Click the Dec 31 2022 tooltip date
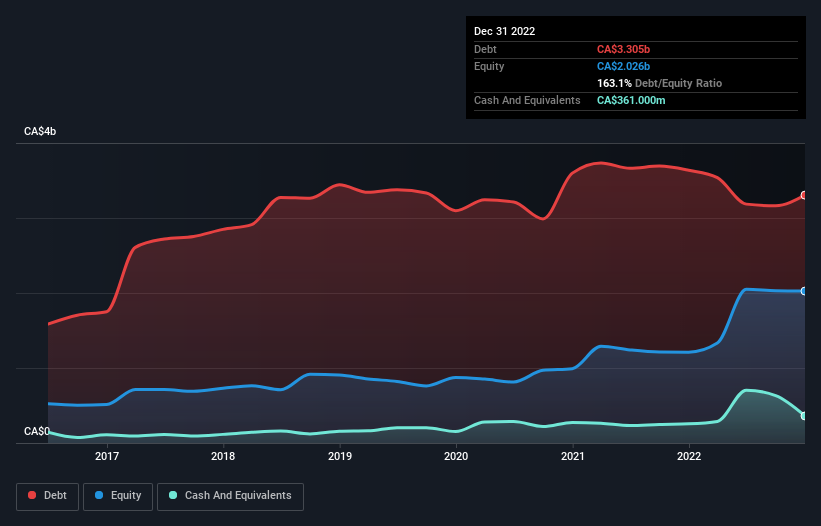Viewport: 821px width, 526px height. 504,31
